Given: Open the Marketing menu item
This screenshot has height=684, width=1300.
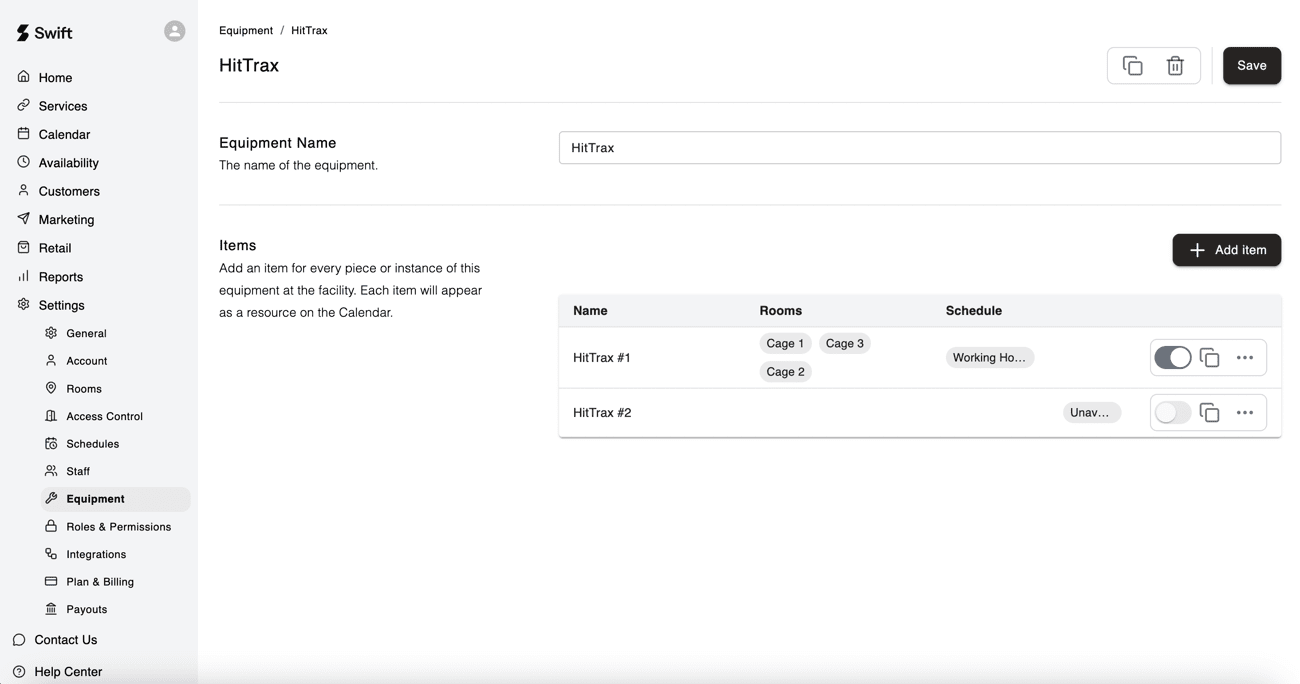Looking at the screenshot, I should [x=66, y=219].
